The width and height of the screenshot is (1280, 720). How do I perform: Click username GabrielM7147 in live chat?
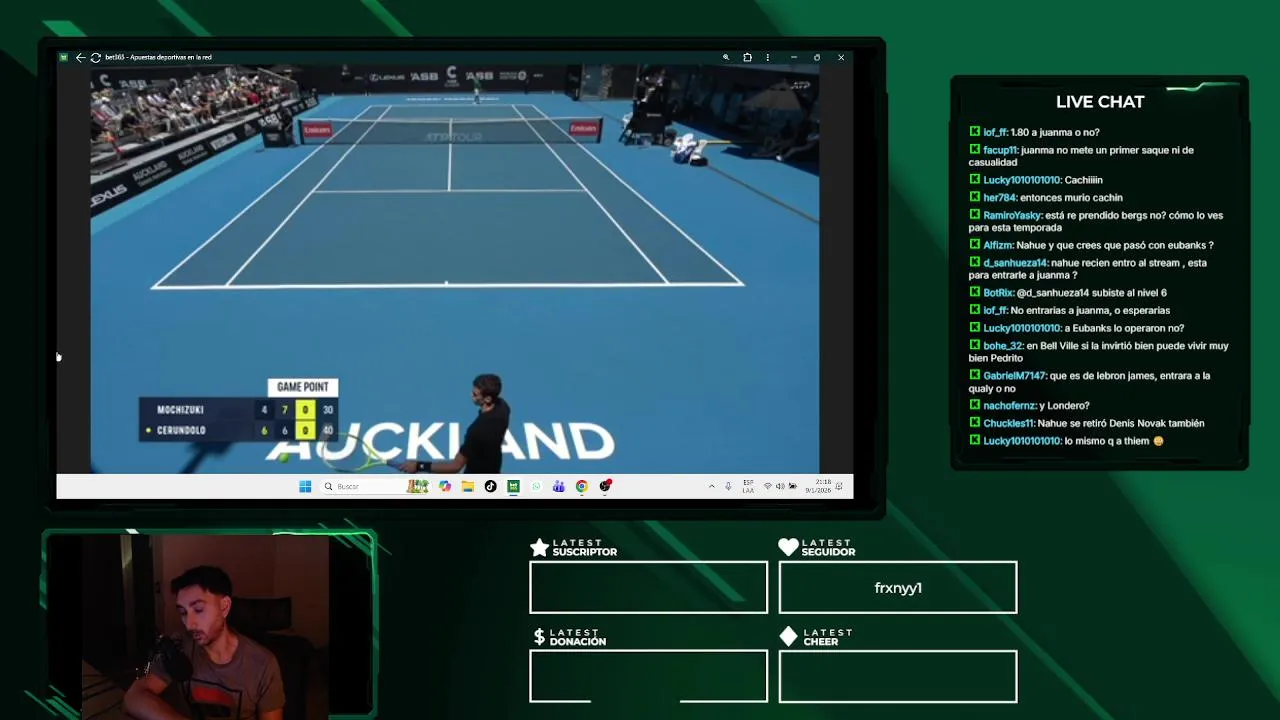tap(1015, 376)
